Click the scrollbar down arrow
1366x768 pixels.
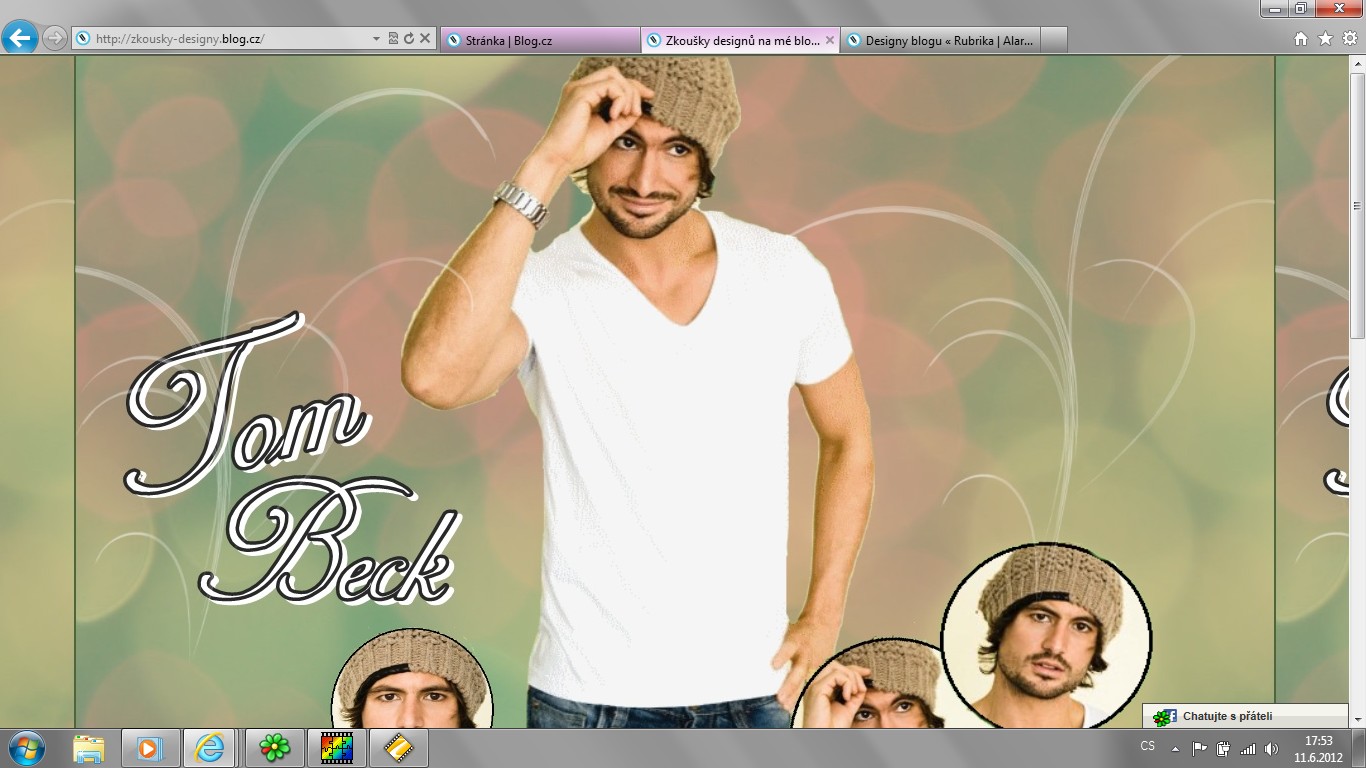coord(1358,719)
